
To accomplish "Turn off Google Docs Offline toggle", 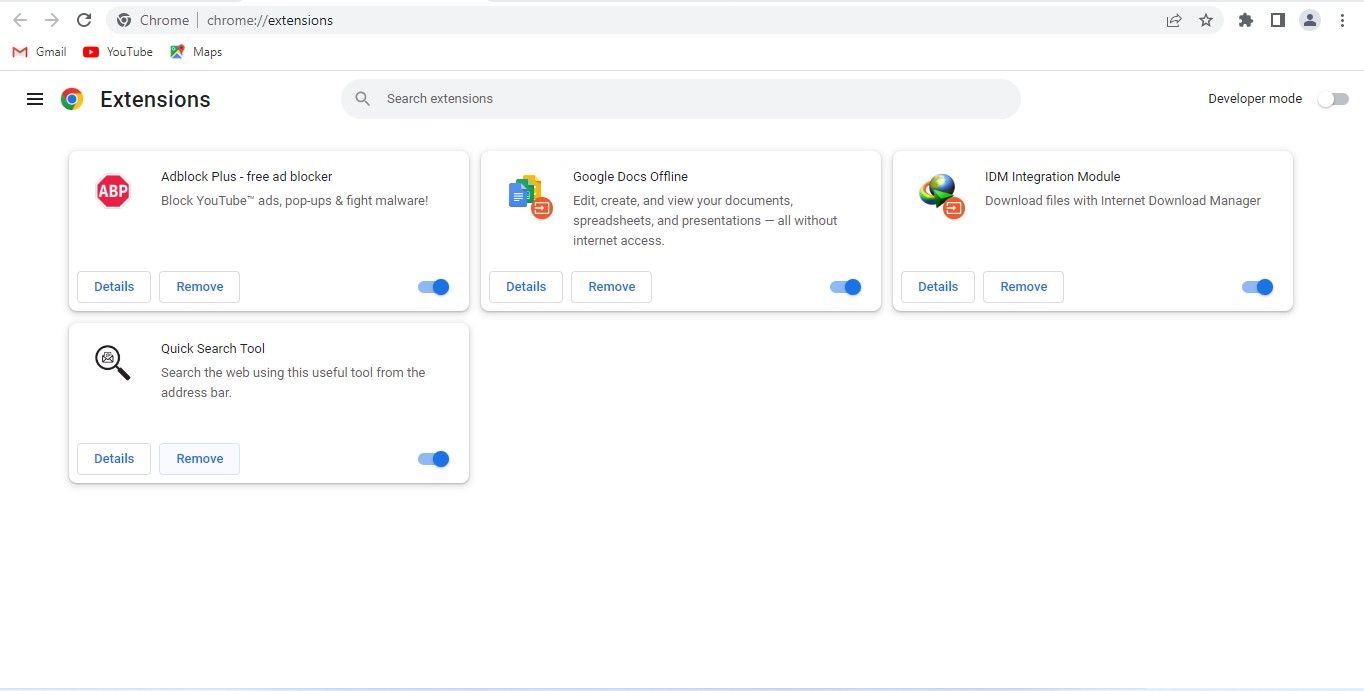I will [x=845, y=286].
